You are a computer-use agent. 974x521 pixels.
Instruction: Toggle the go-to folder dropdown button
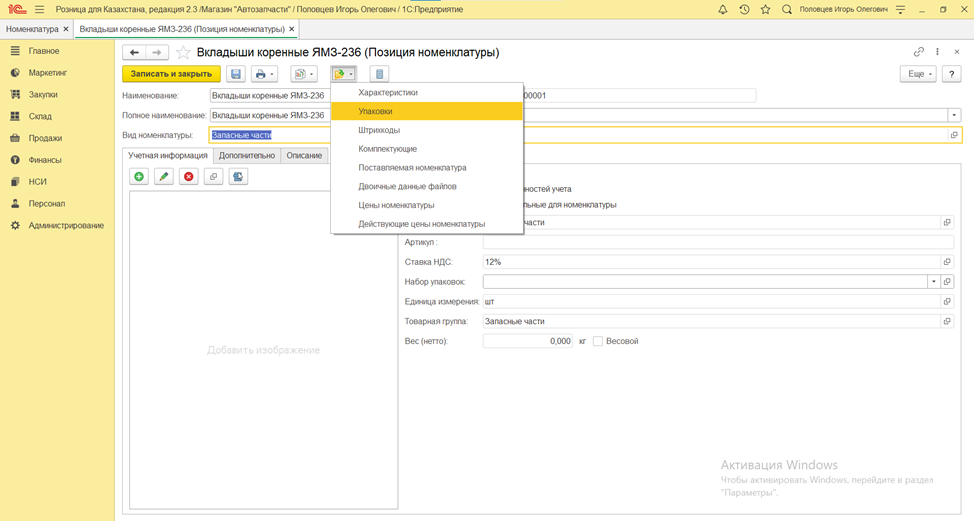(x=344, y=74)
